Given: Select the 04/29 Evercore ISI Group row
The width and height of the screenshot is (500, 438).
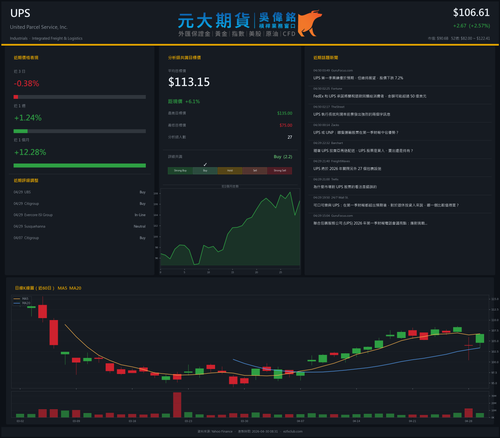Looking at the screenshot, I should [80, 215].
